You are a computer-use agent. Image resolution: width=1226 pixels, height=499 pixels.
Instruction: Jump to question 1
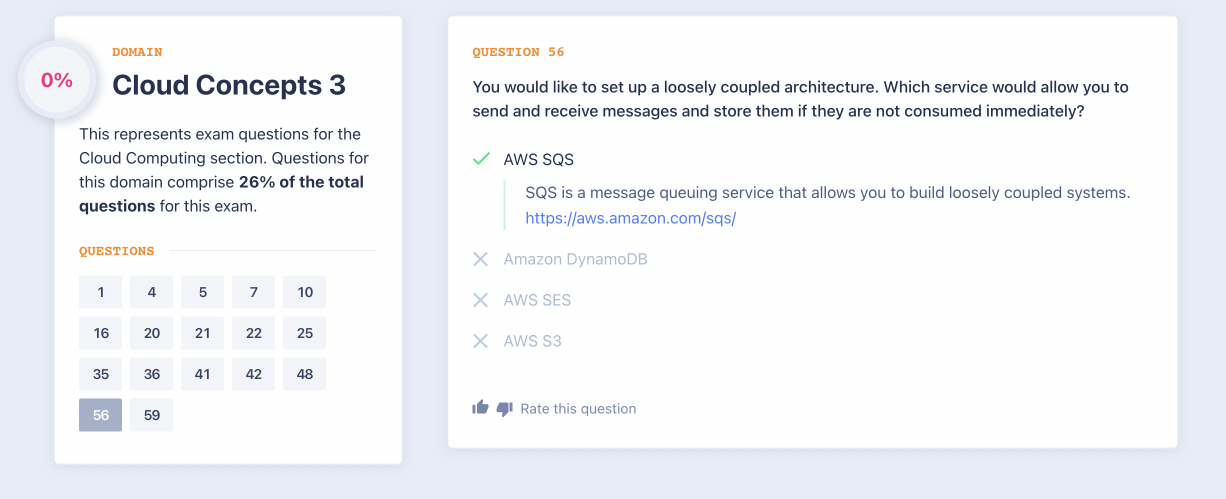pyautogui.click(x=101, y=292)
